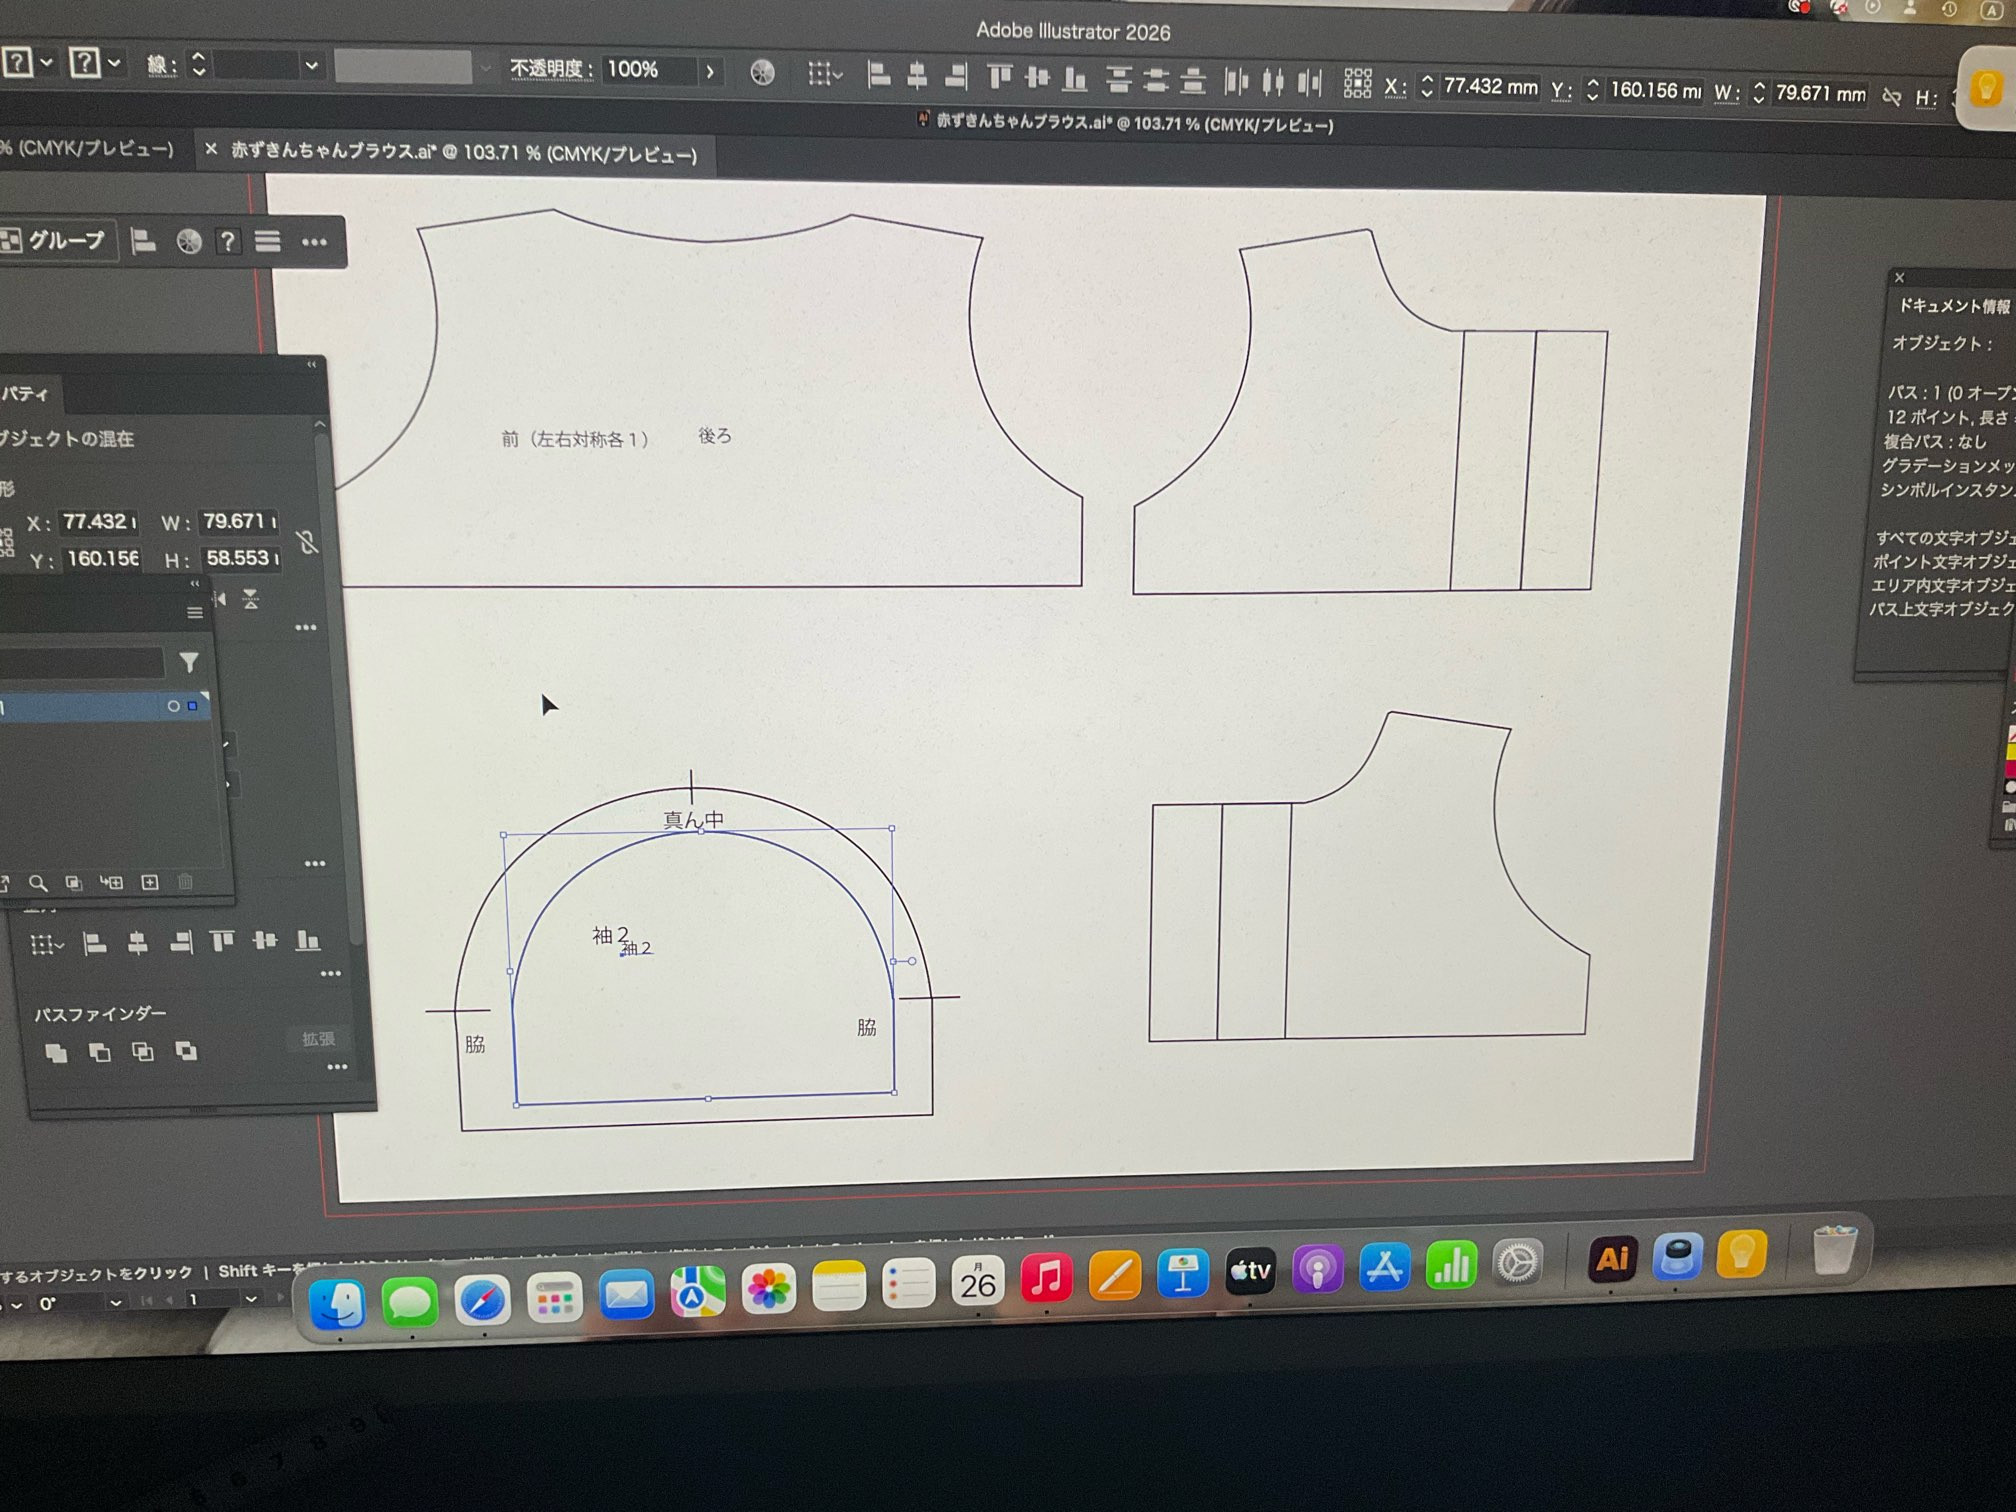The height and width of the screenshot is (1512, 2016).
Task: Open the stroke weight dropdown
Action: [312, 66]
